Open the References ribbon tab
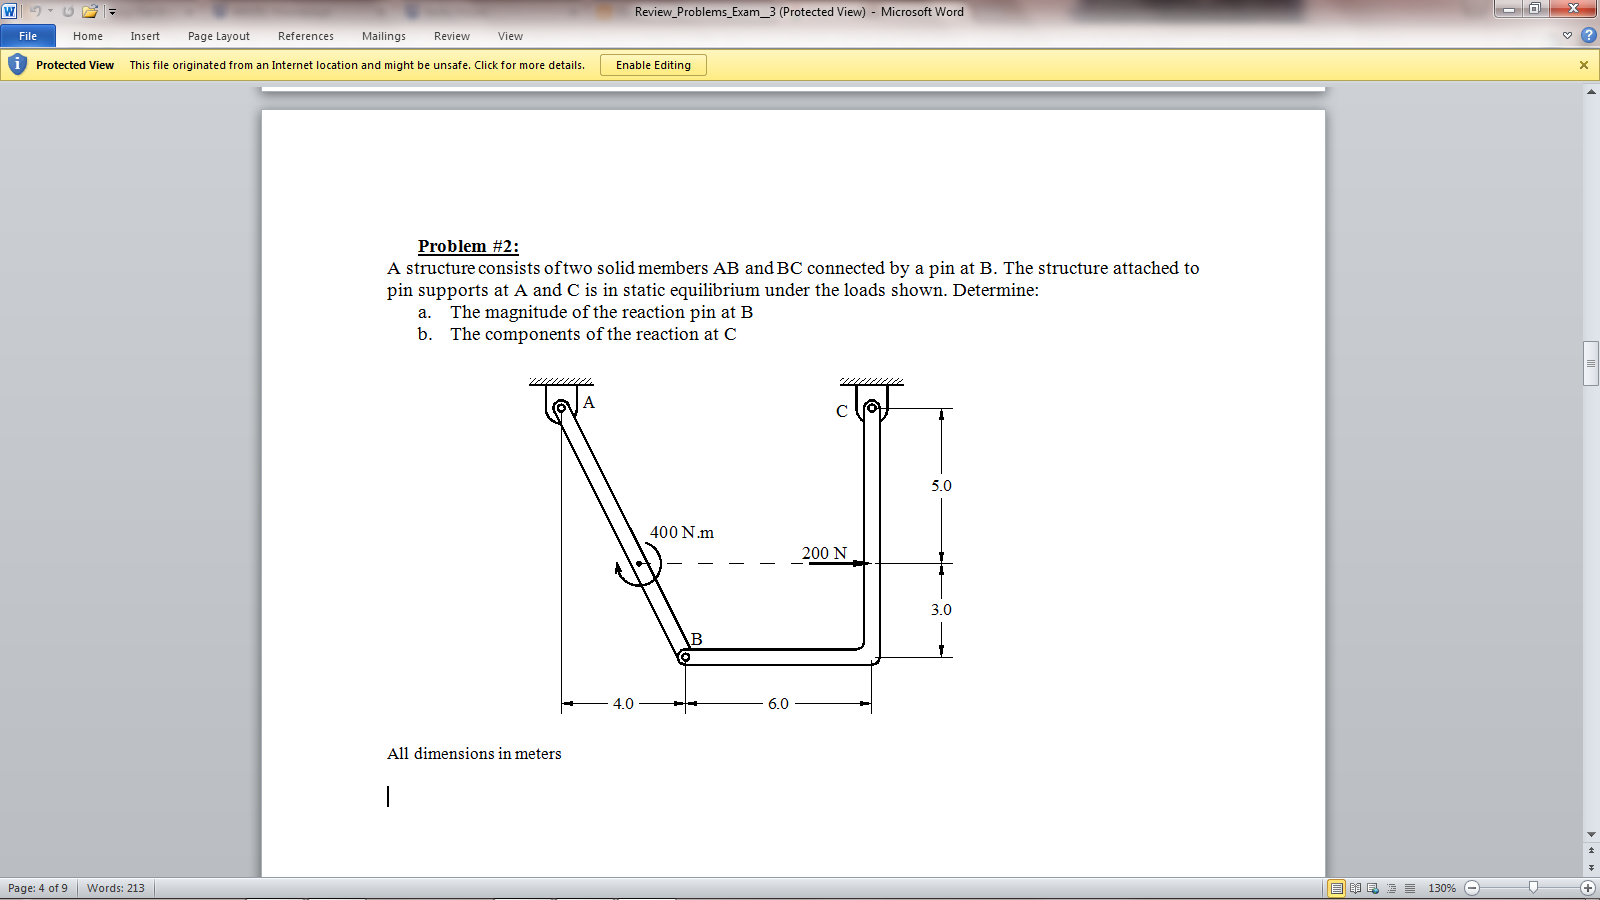The width and height of the screenshot is (1600, 900). tap(306, 36)
